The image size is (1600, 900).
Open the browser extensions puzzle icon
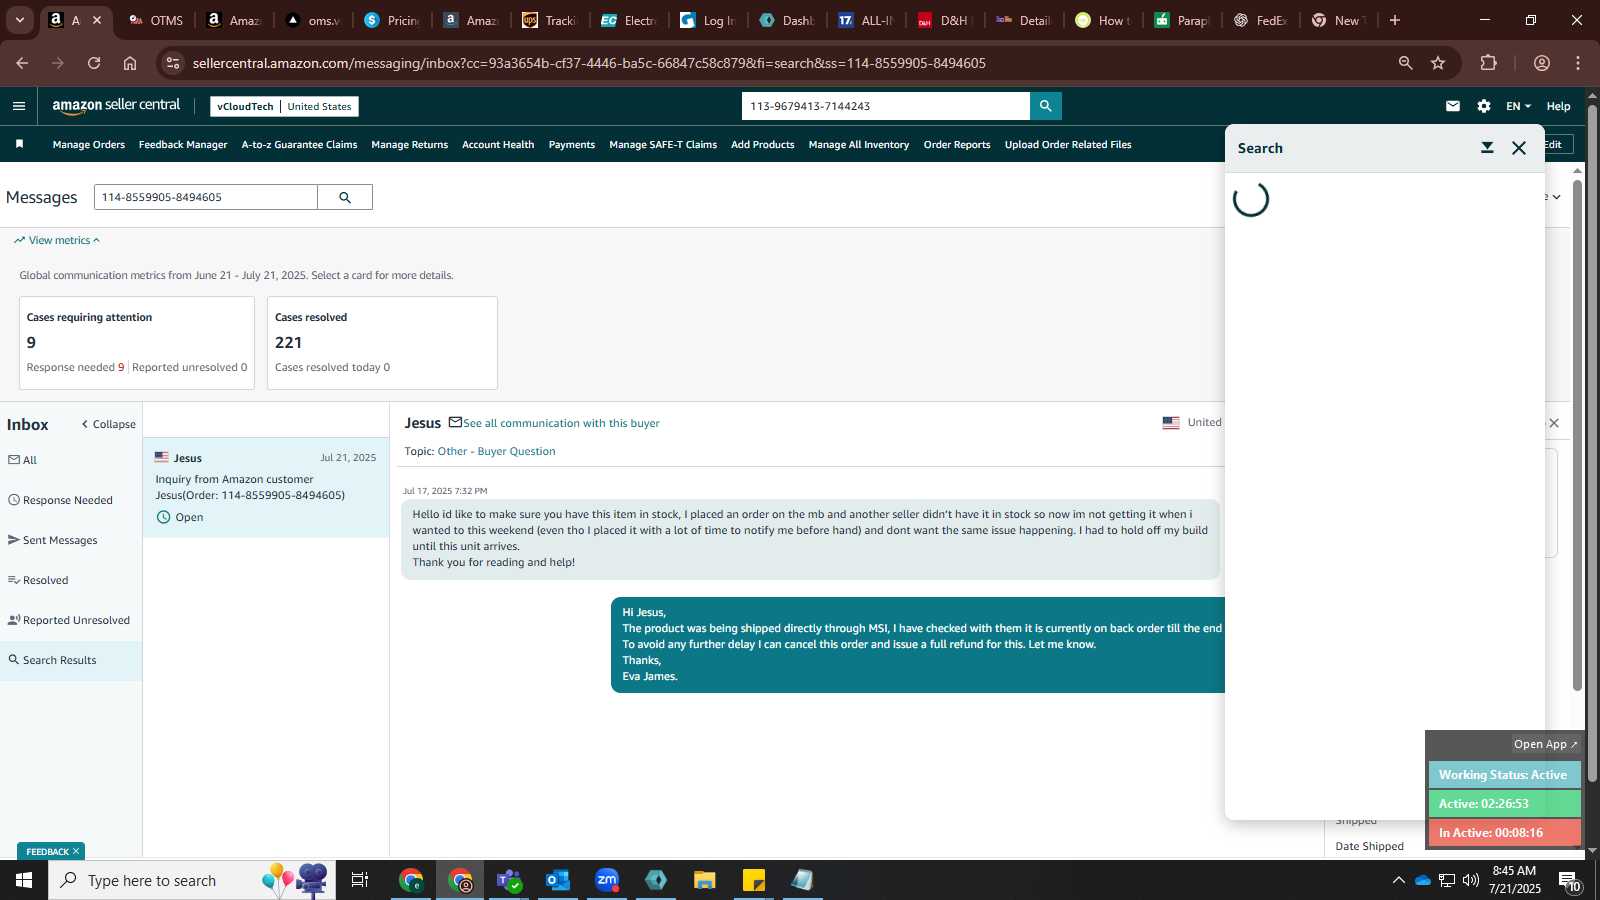[1488, 63]
